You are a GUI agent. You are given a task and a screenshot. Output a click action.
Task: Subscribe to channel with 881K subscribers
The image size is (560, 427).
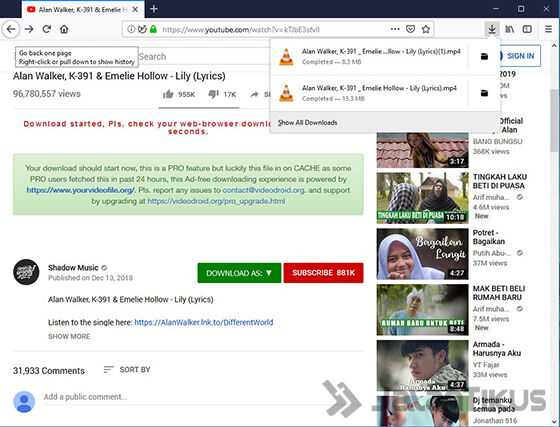pos(324,273)
